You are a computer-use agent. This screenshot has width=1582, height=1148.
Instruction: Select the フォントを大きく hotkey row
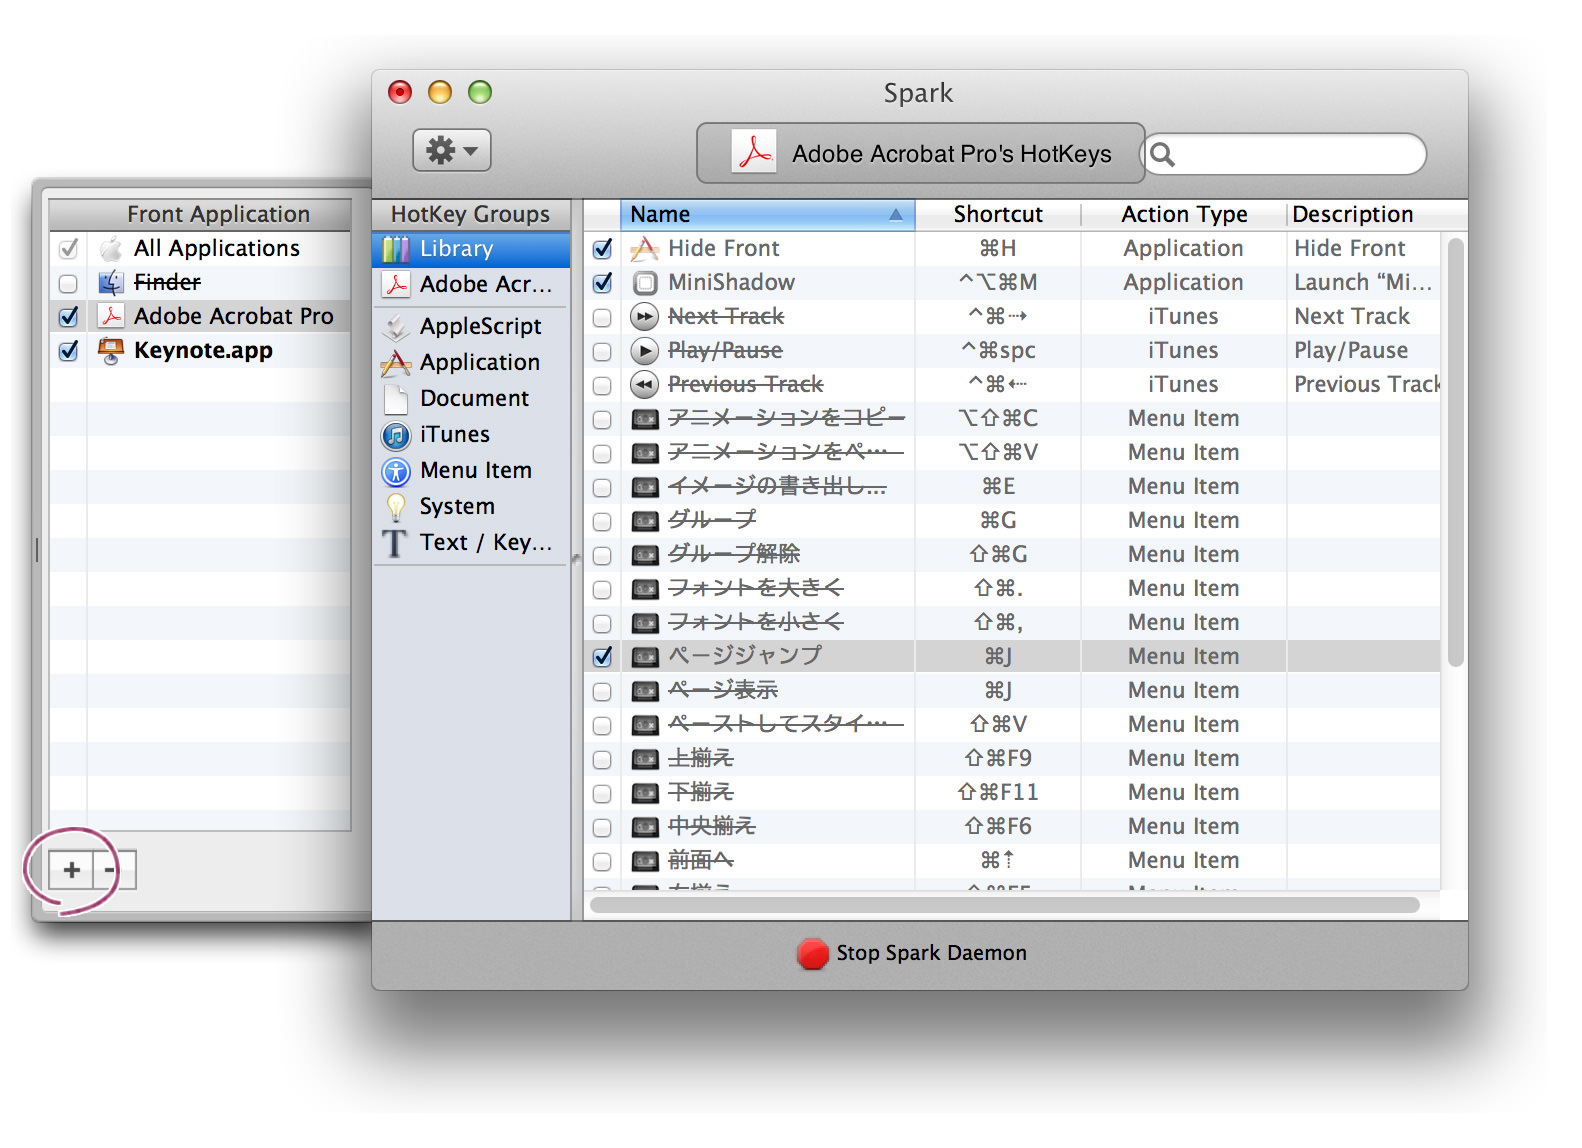click(x=1012, y=589)
